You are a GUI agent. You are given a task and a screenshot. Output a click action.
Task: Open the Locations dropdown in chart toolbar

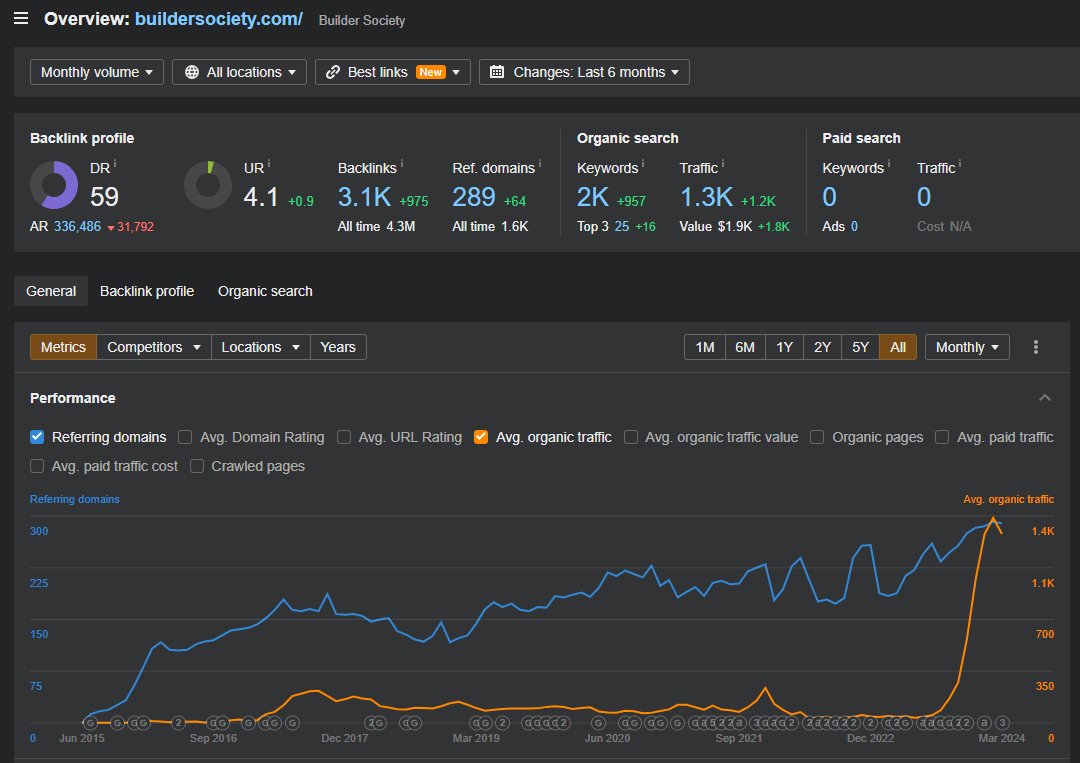pos(260,347)
